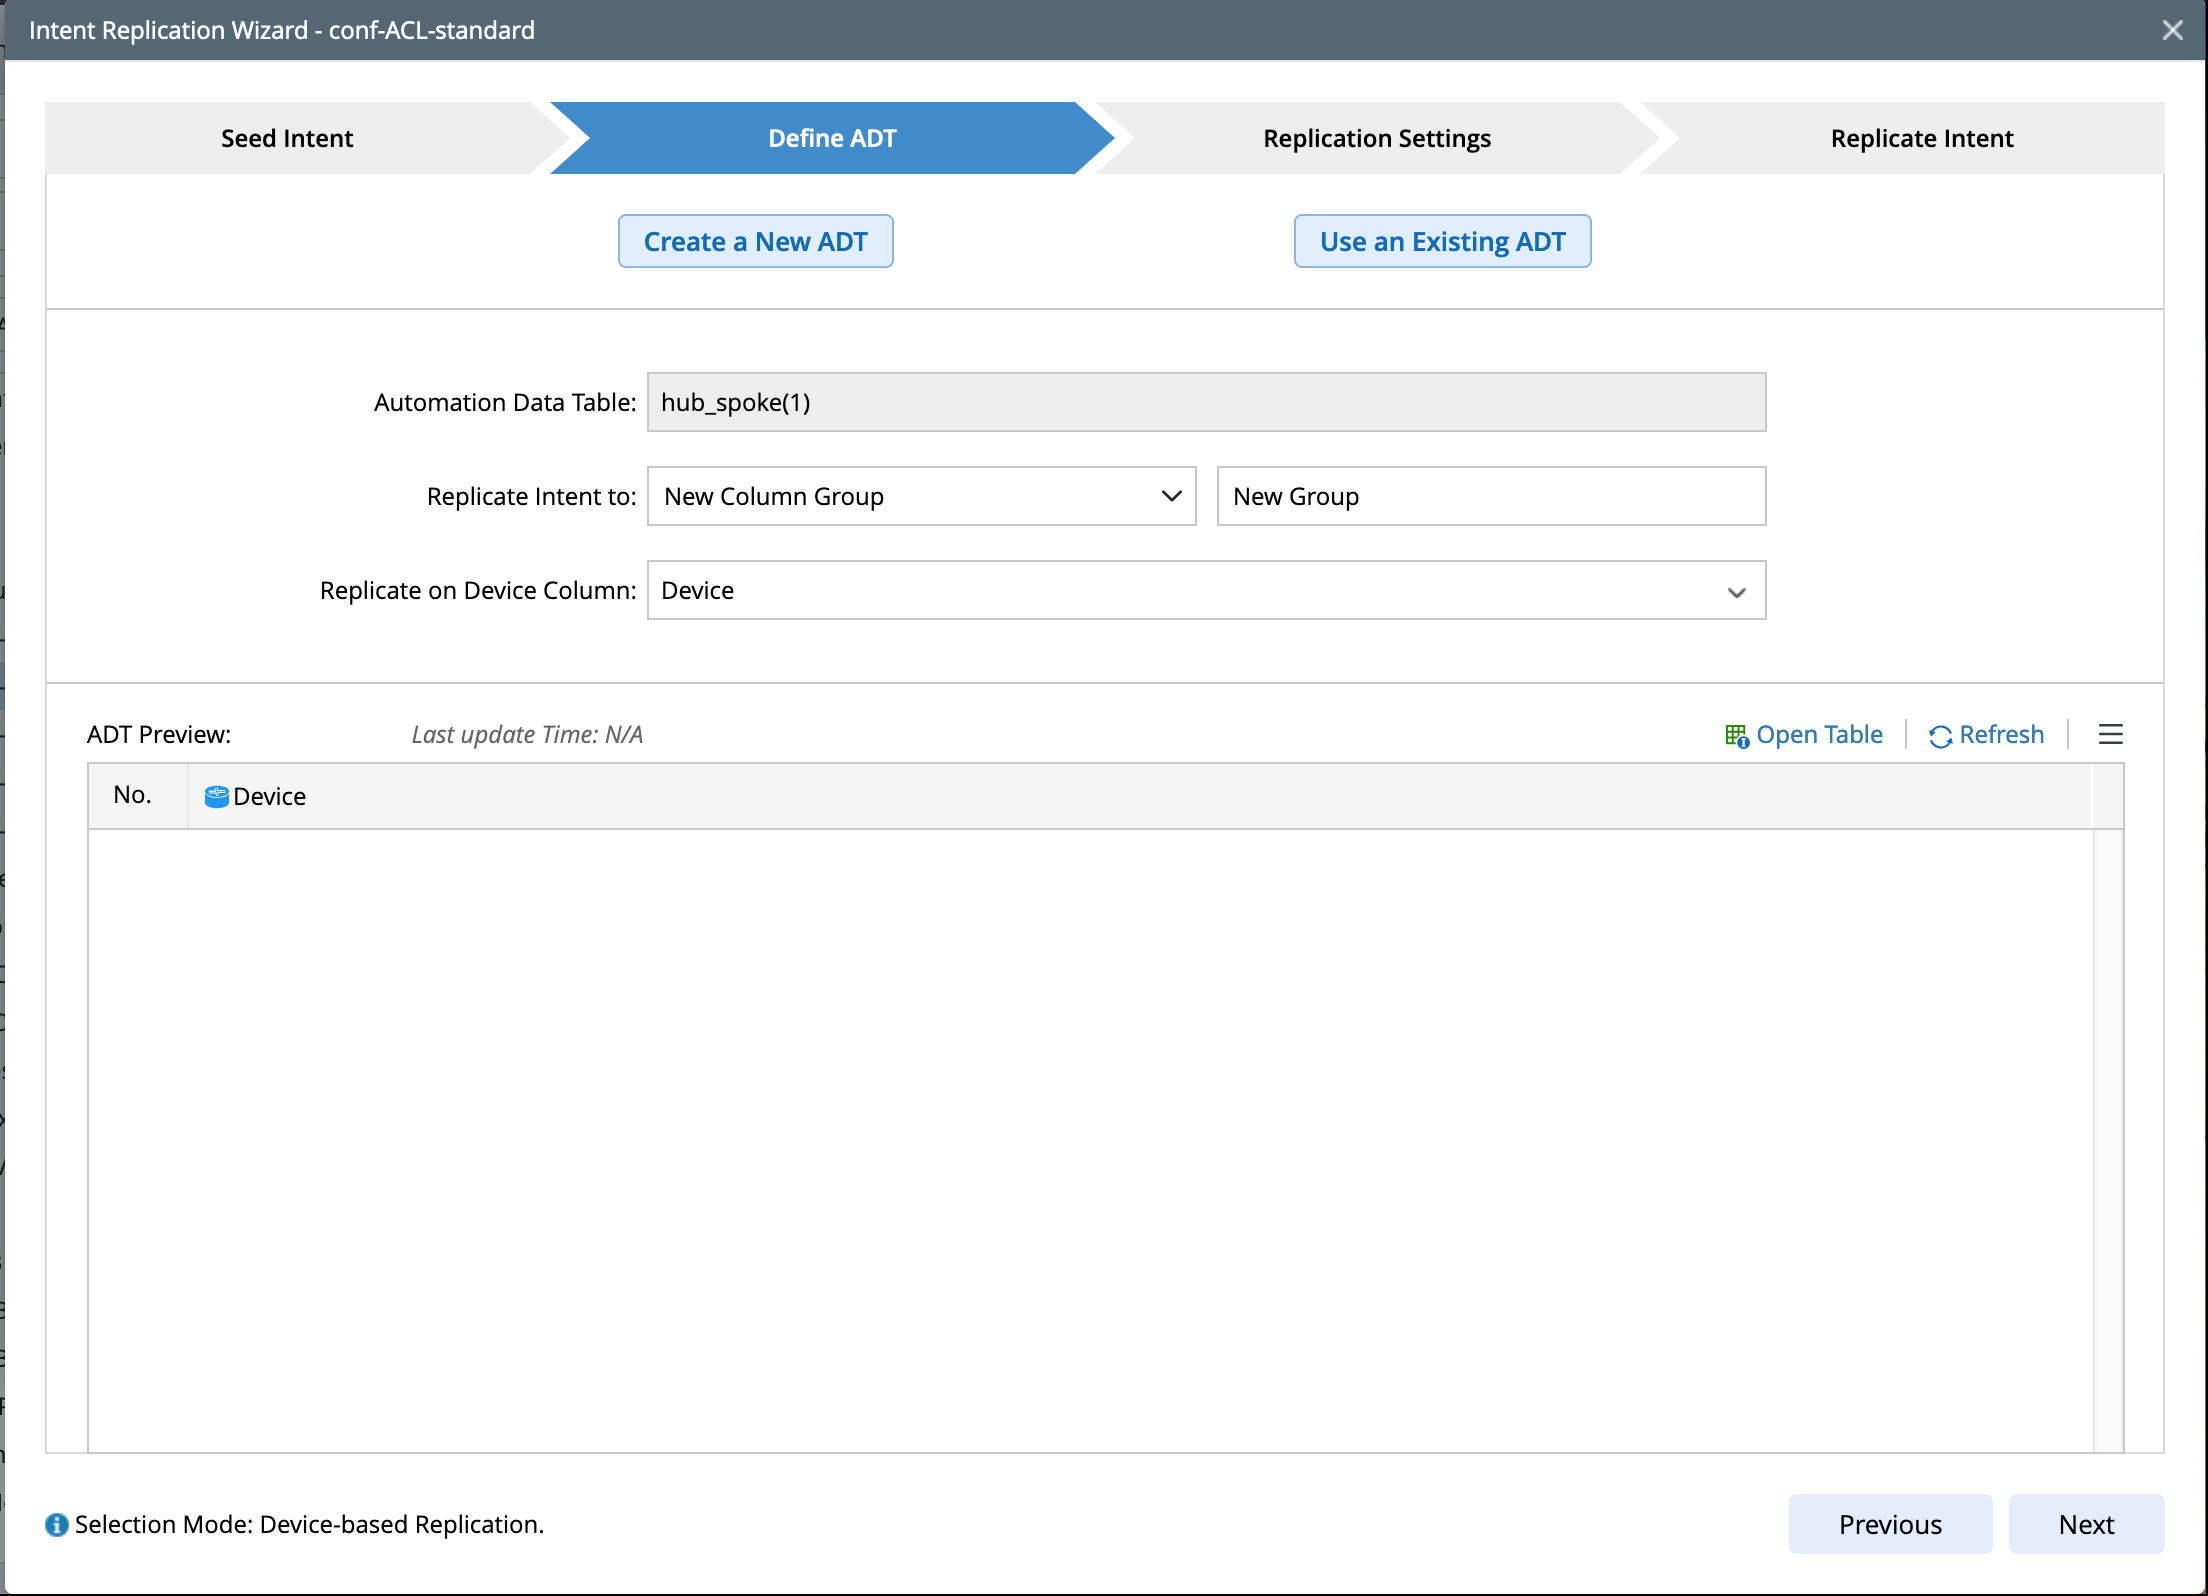Click the info icon beside Selection Mode

[57, 1524]
